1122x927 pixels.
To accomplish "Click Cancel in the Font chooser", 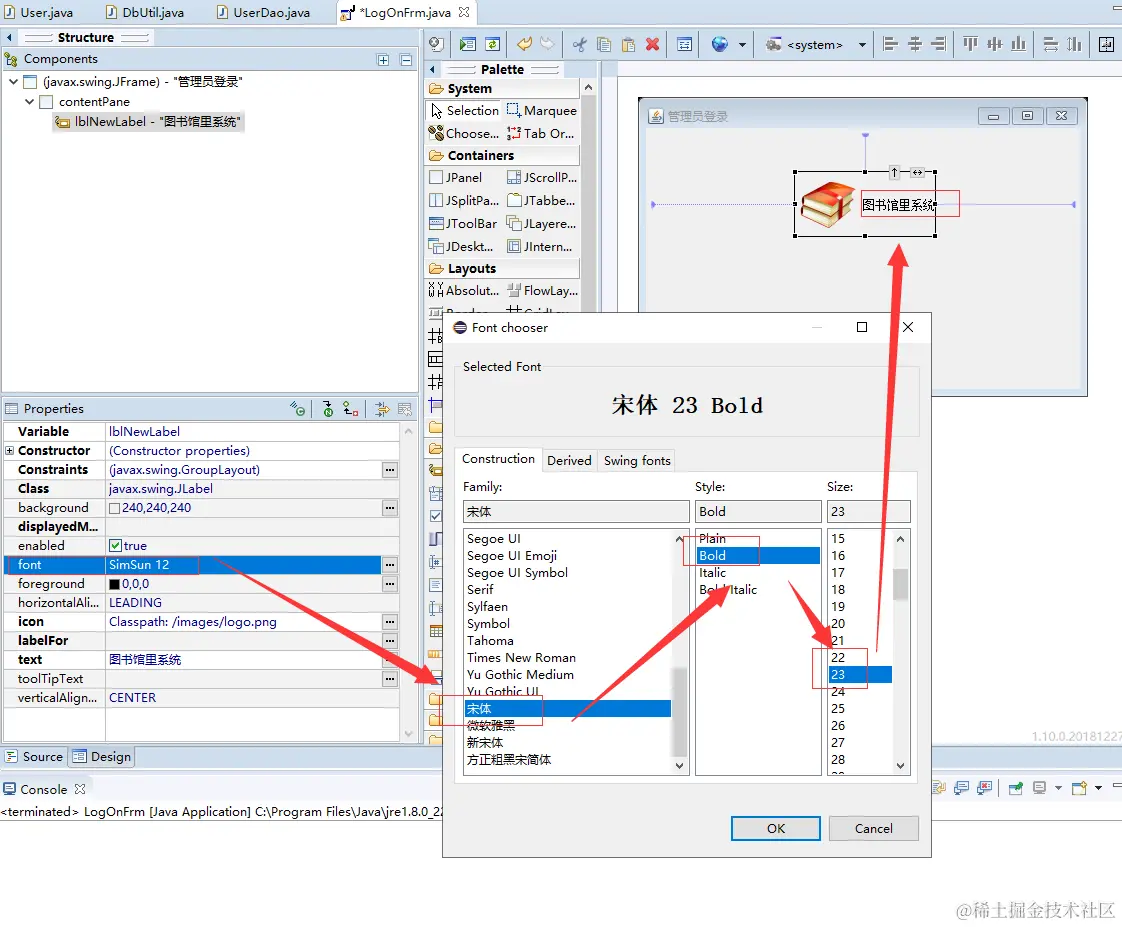I will (x=874, y=828).
